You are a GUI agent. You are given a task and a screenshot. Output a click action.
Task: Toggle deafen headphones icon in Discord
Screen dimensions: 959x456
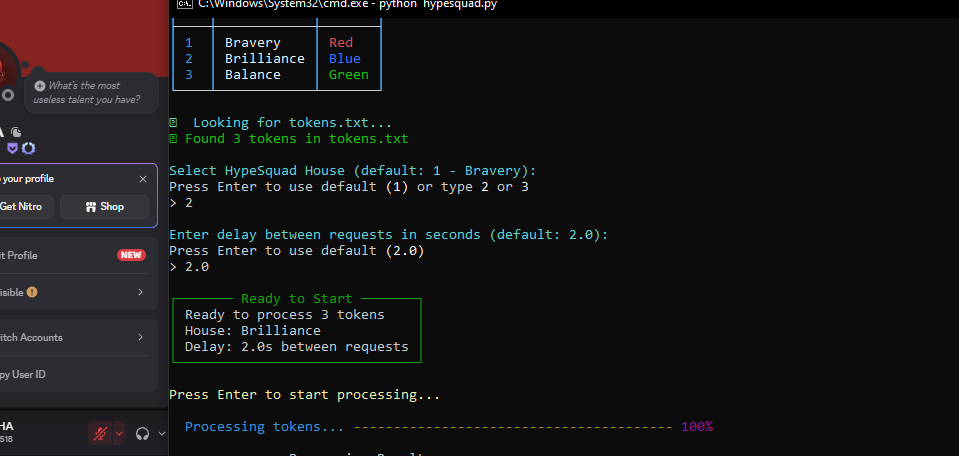[x=143, y=433]
